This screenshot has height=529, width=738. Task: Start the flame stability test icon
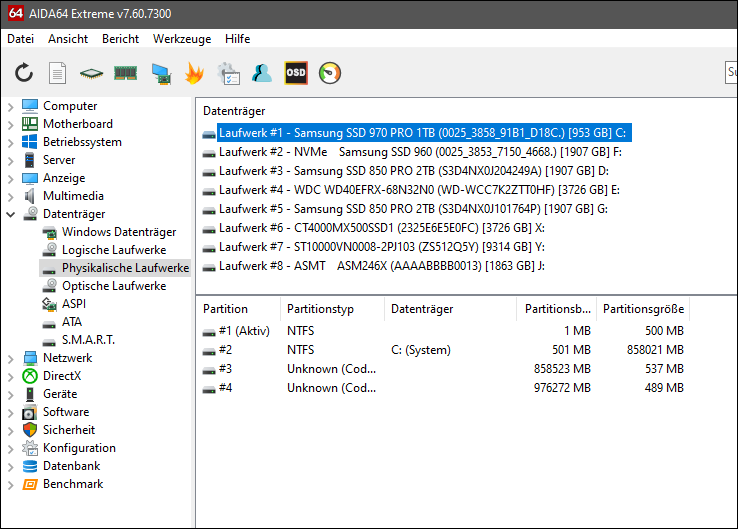(x=194, y=73)
